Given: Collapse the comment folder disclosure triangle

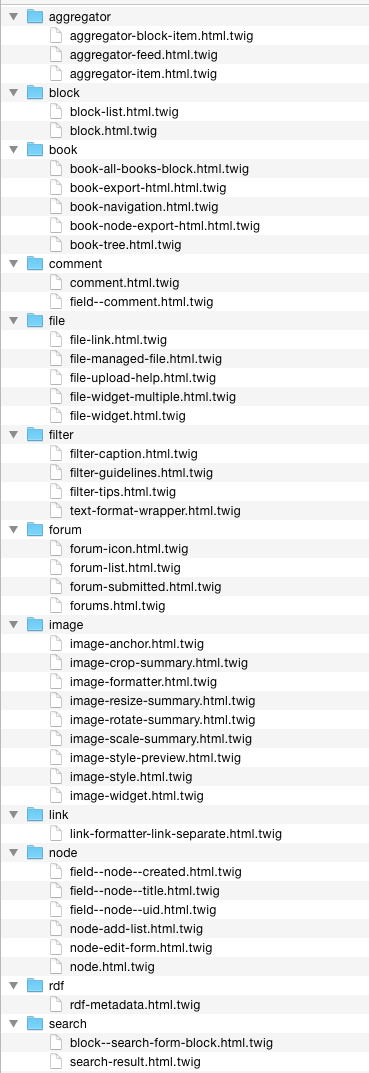Looking at the screenshot, I should coord(13,263).
